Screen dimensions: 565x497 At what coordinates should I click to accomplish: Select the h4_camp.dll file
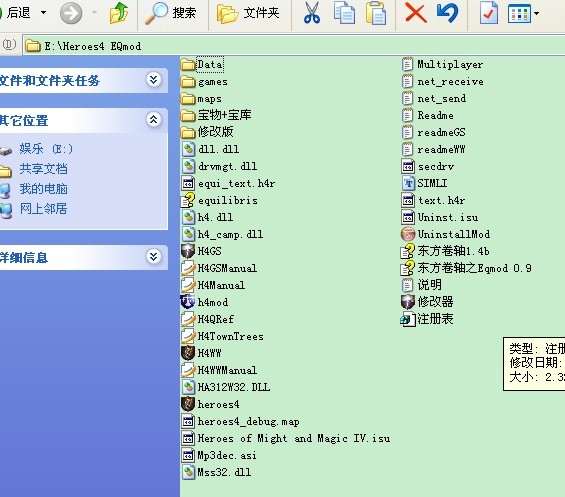point(222,234)
